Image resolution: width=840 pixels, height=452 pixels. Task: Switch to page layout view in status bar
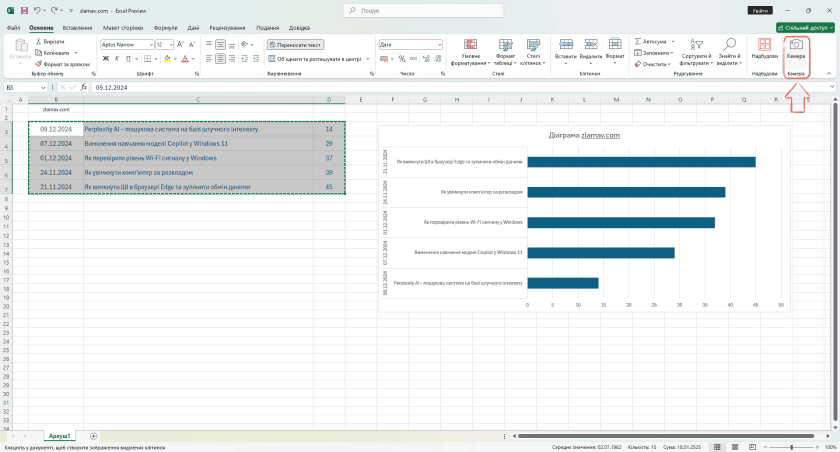(x=735, y=447)
